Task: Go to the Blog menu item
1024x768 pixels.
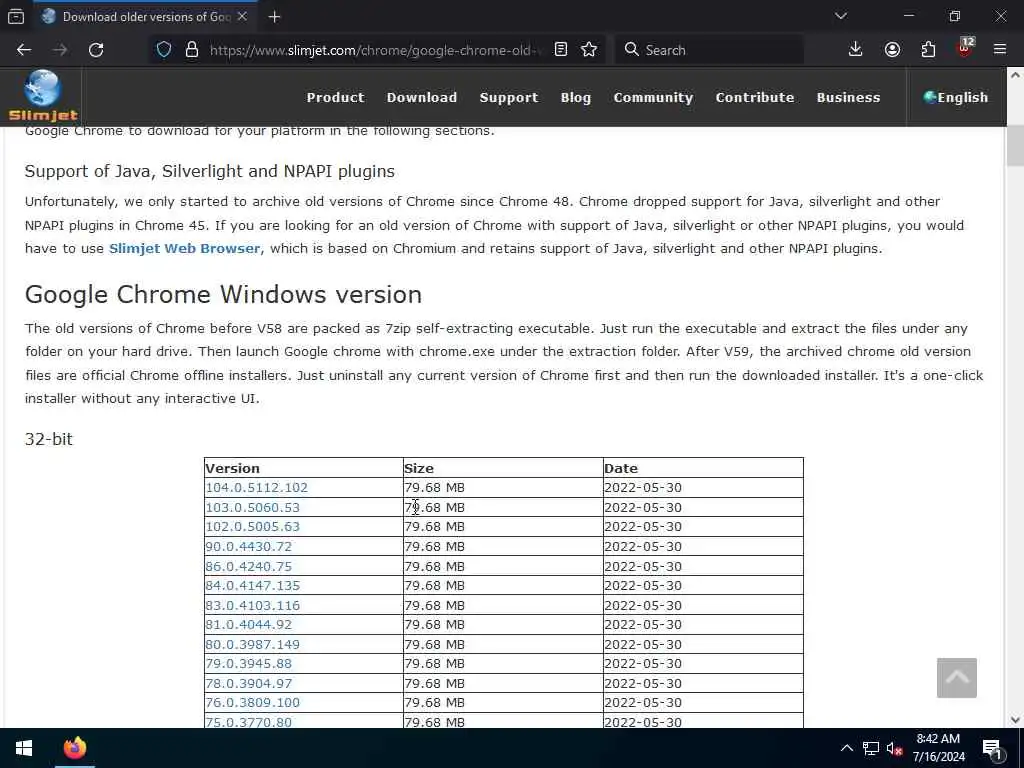Action: [x=575, y=97]
